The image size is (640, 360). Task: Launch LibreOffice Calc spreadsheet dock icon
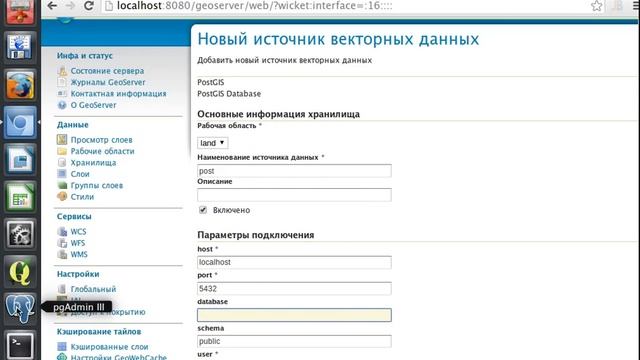pos(20,197)
